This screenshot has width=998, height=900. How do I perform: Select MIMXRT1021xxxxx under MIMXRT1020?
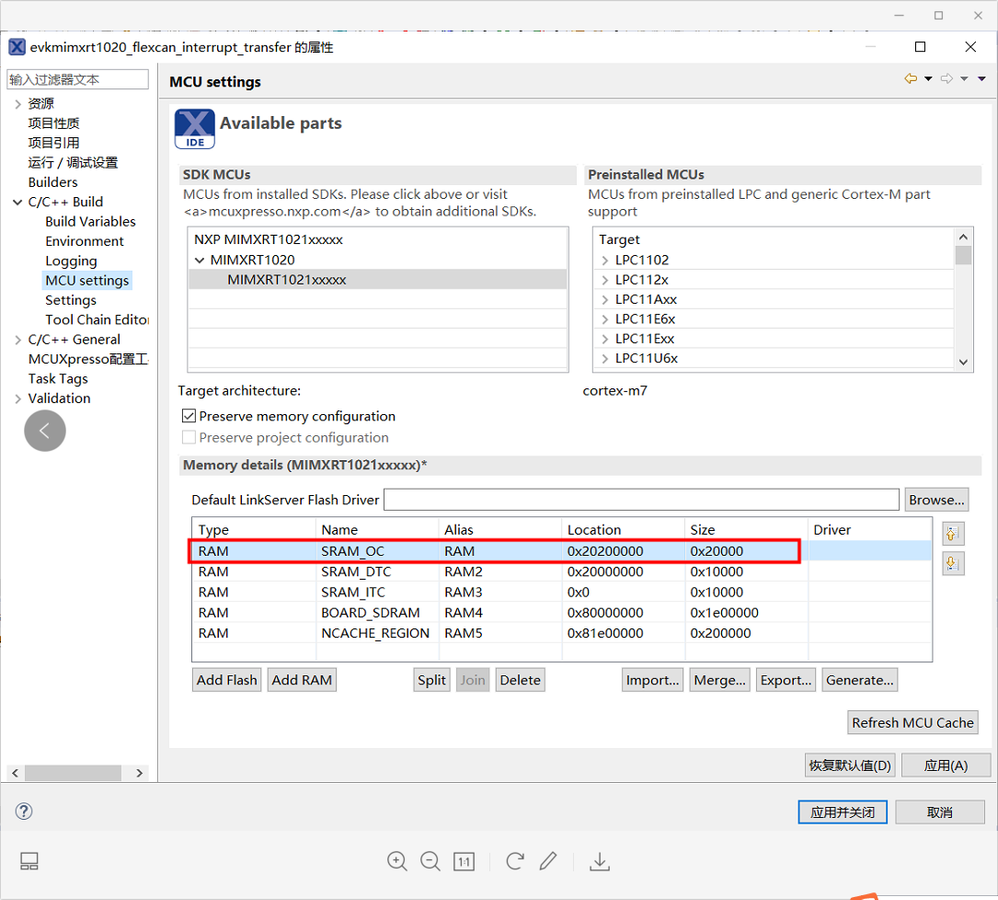tap(377, 279)
